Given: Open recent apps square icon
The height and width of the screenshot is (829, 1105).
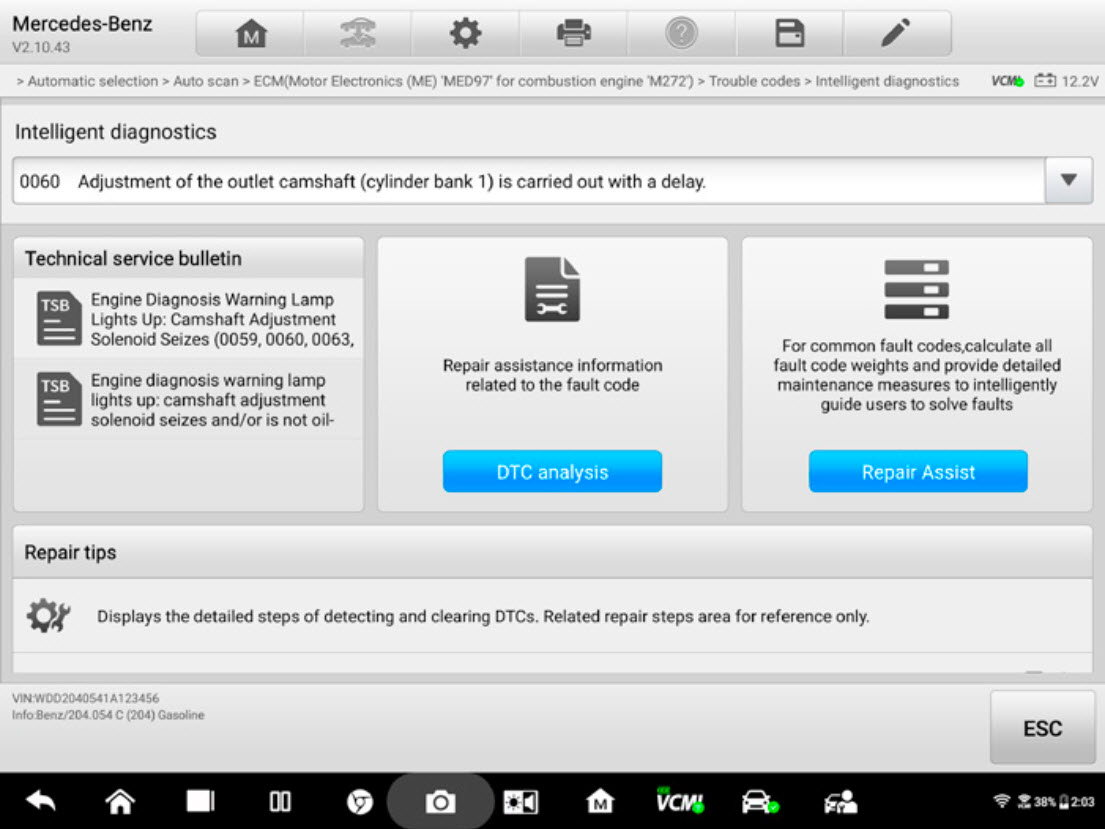Looking at the screenshot, I should 200,801.
